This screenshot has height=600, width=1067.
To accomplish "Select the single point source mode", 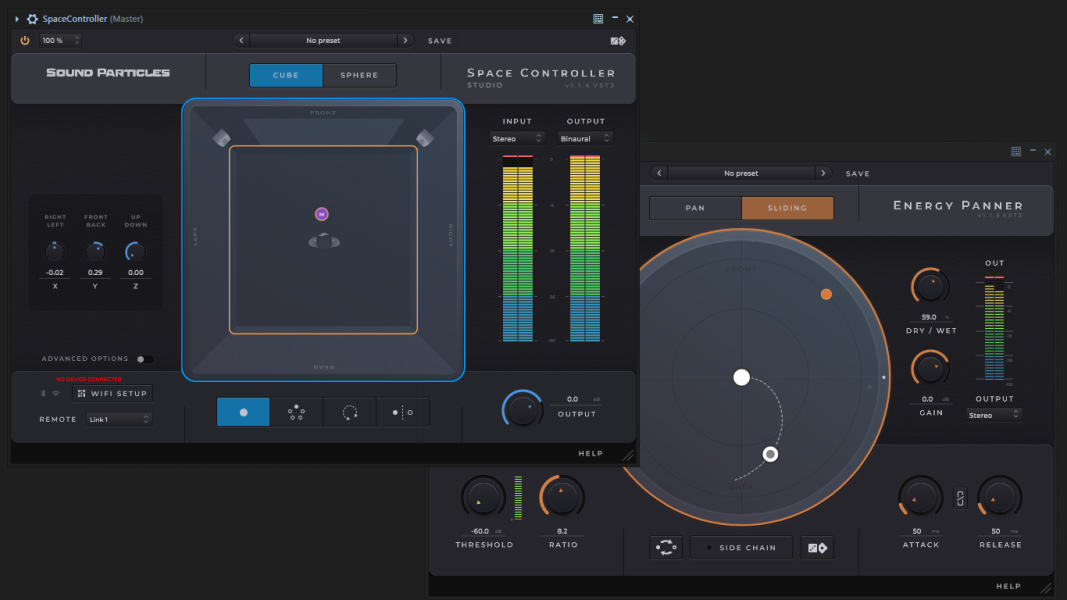I will [243, 412].
